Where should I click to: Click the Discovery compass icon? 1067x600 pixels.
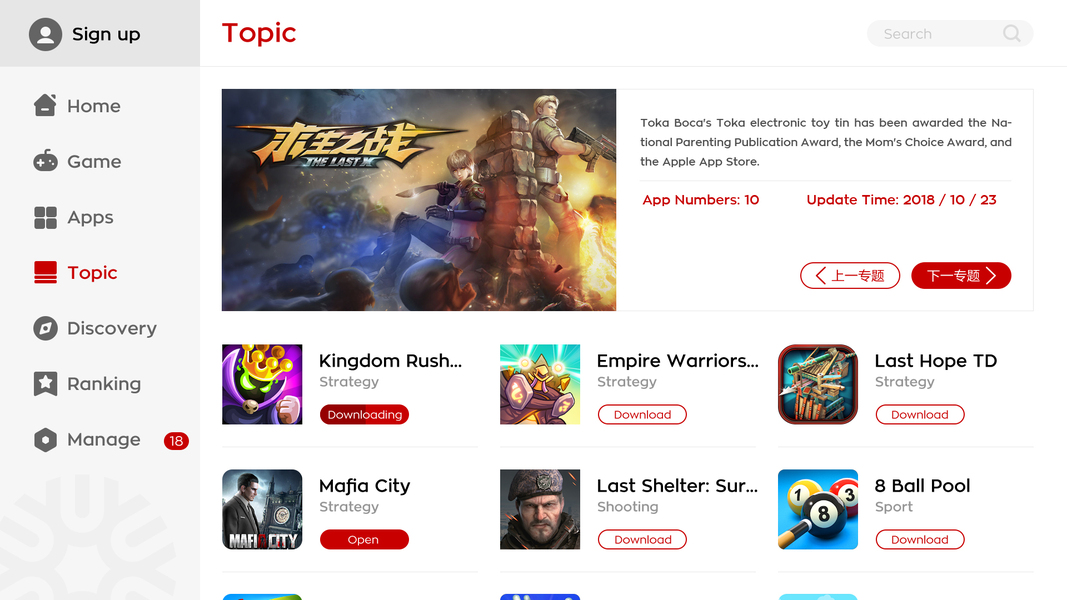click(x=46, y=328)
